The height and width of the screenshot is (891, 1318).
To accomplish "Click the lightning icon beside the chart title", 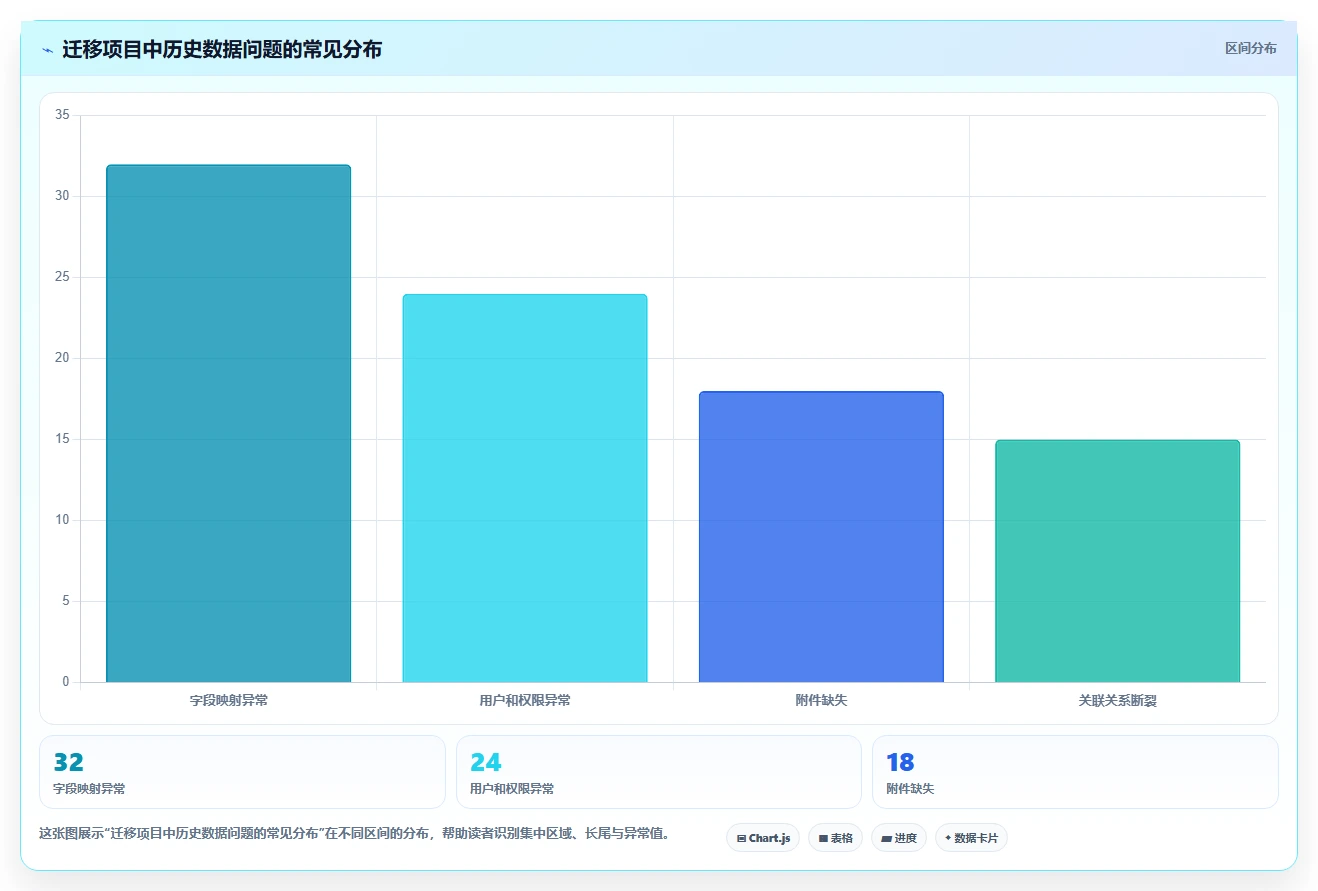I will click(47, 49).
